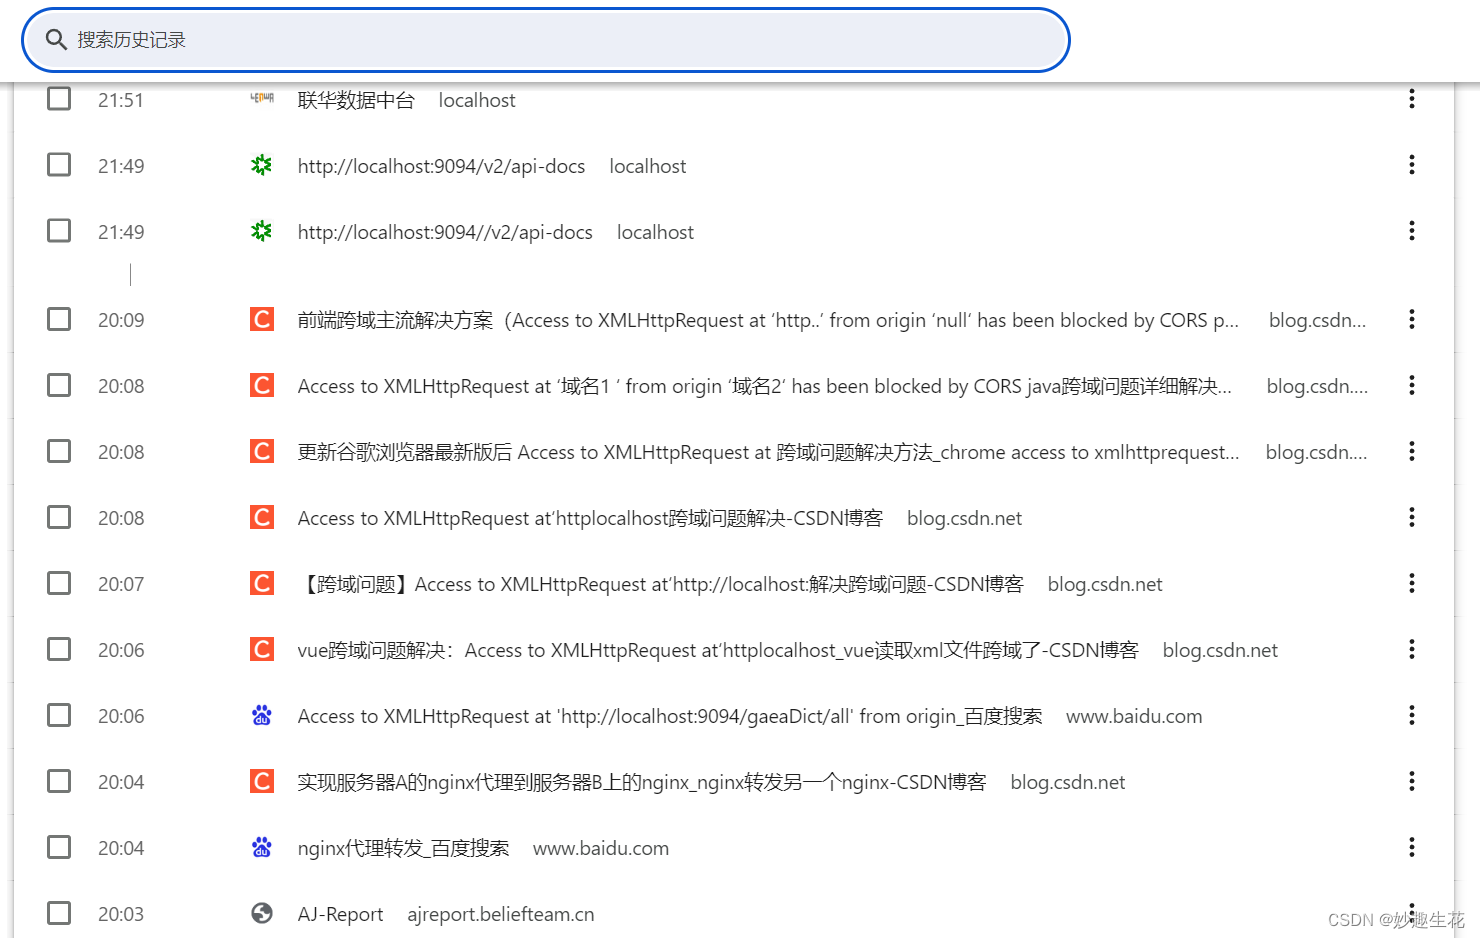This screenshot has width=1480, height=938.
Task: Click the Baidu icon beside the nginx search entry
Action: [261, 847]
